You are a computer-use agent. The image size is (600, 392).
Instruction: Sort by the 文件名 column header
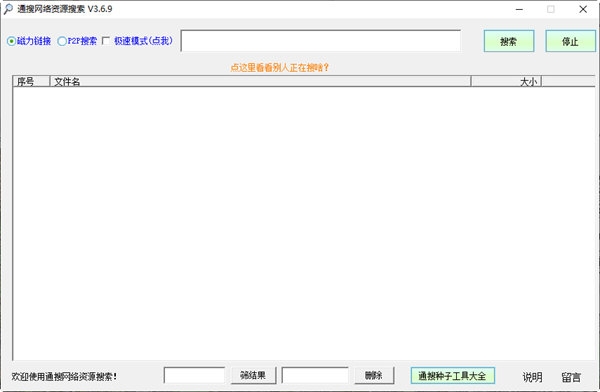tap(260, 81)
